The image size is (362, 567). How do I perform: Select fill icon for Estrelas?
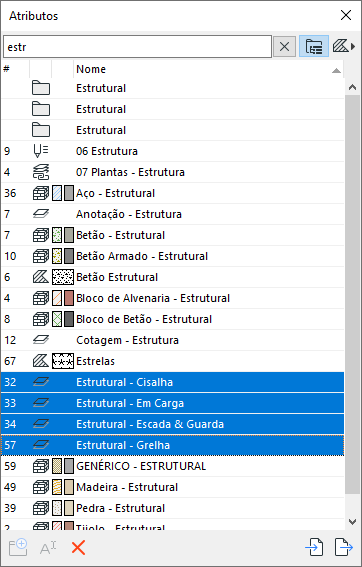[41, 361]
